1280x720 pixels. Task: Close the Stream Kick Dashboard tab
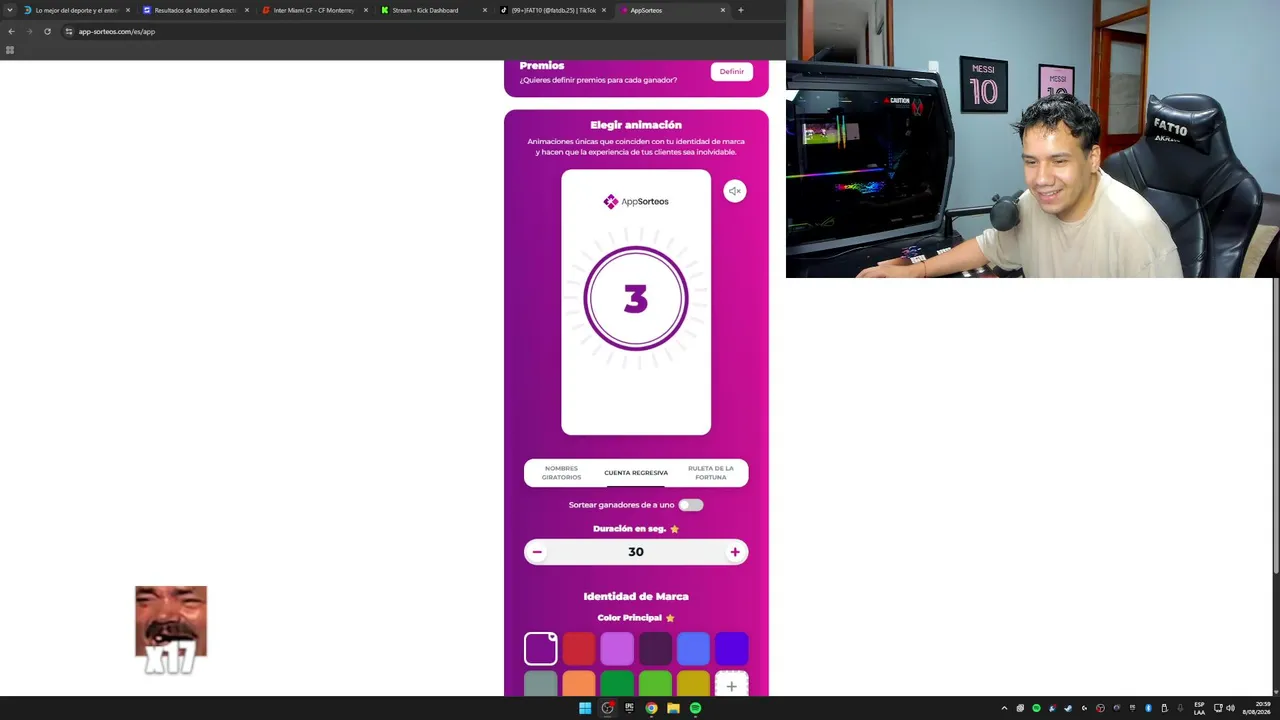click(485, 10)
